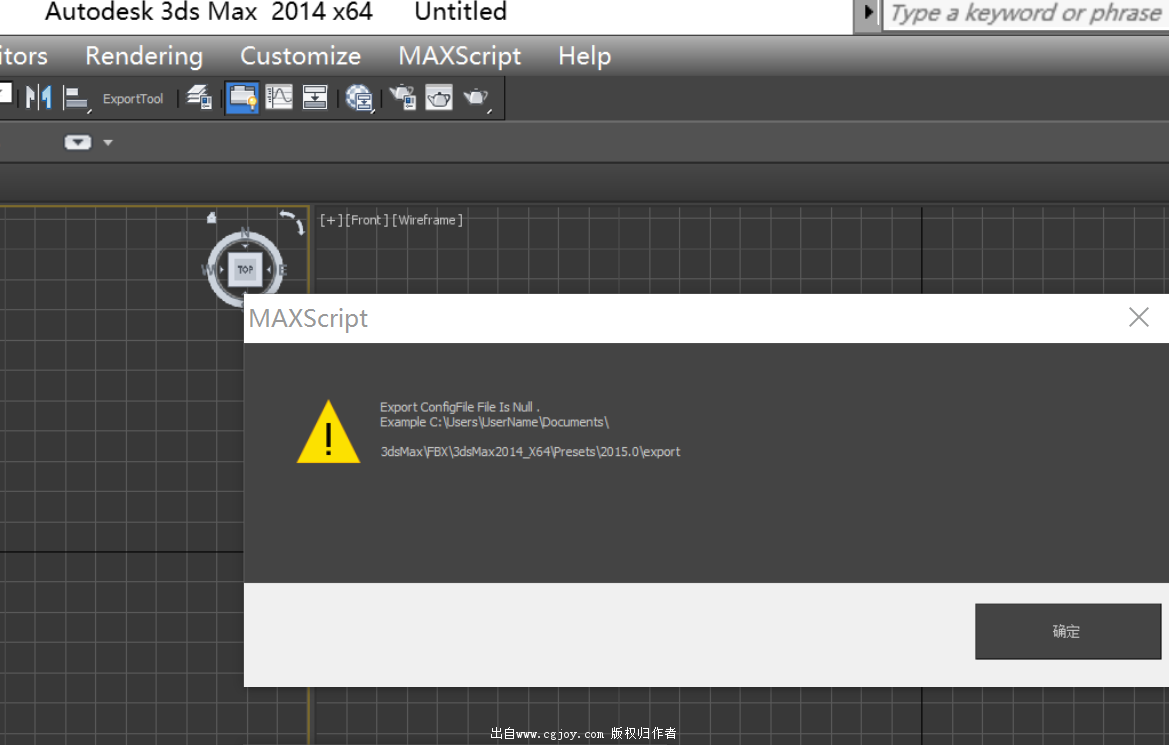Toggle the Graphite ribbon icon

click(x=242, y=98)
